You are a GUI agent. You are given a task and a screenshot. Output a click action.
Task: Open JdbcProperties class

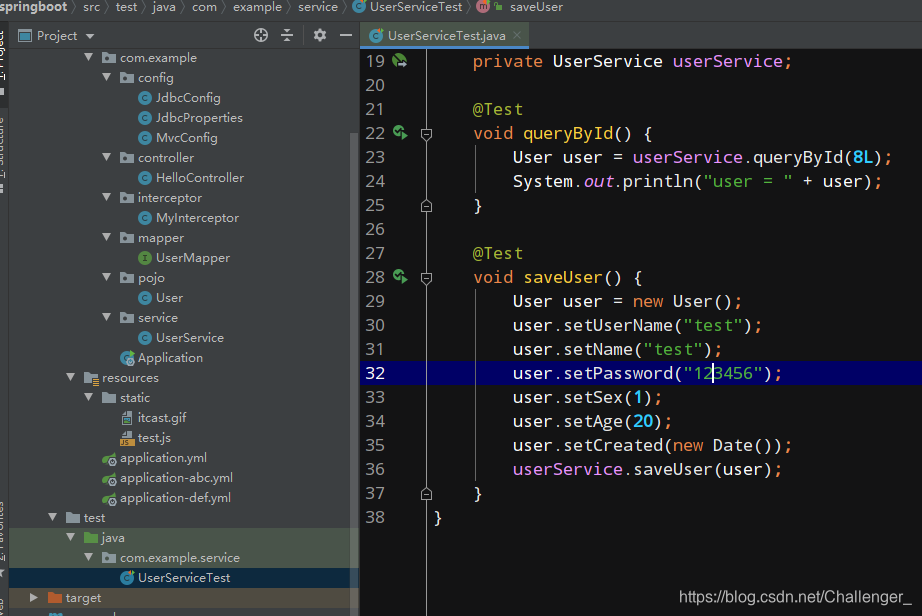pos(191,118)
